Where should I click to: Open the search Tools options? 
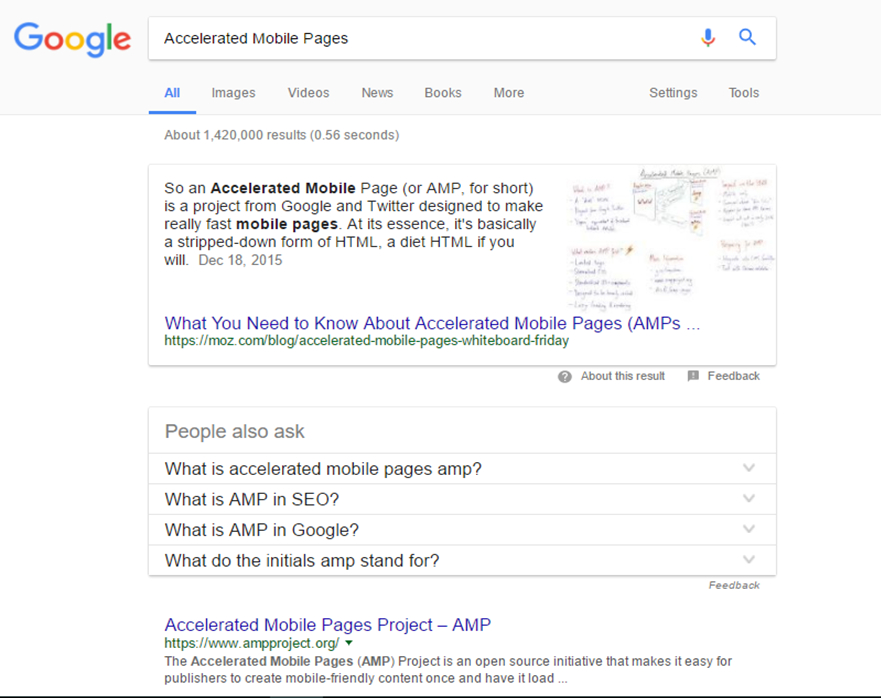point(744,93)
